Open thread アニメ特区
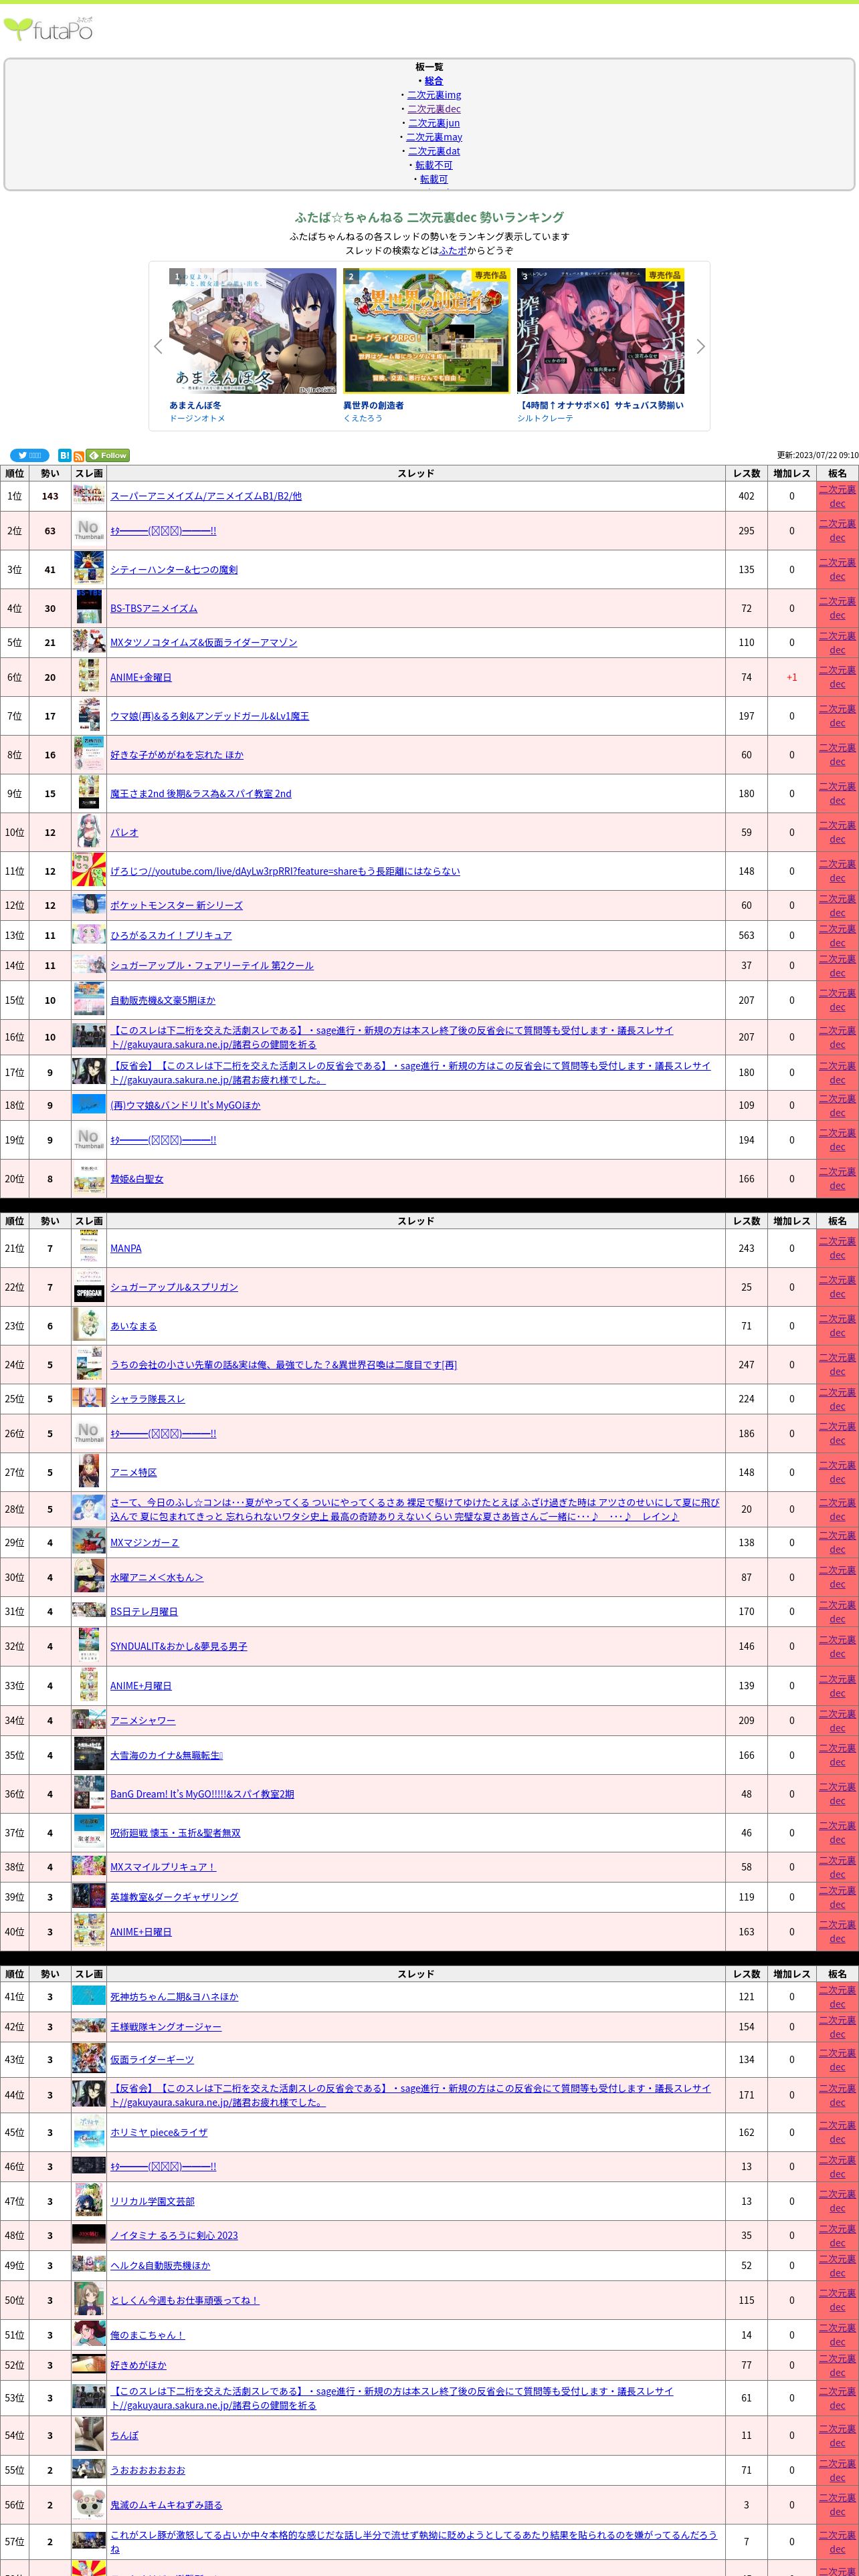Image resolution: width=859 pixels, height=2576 pixels. point(133,1473)
